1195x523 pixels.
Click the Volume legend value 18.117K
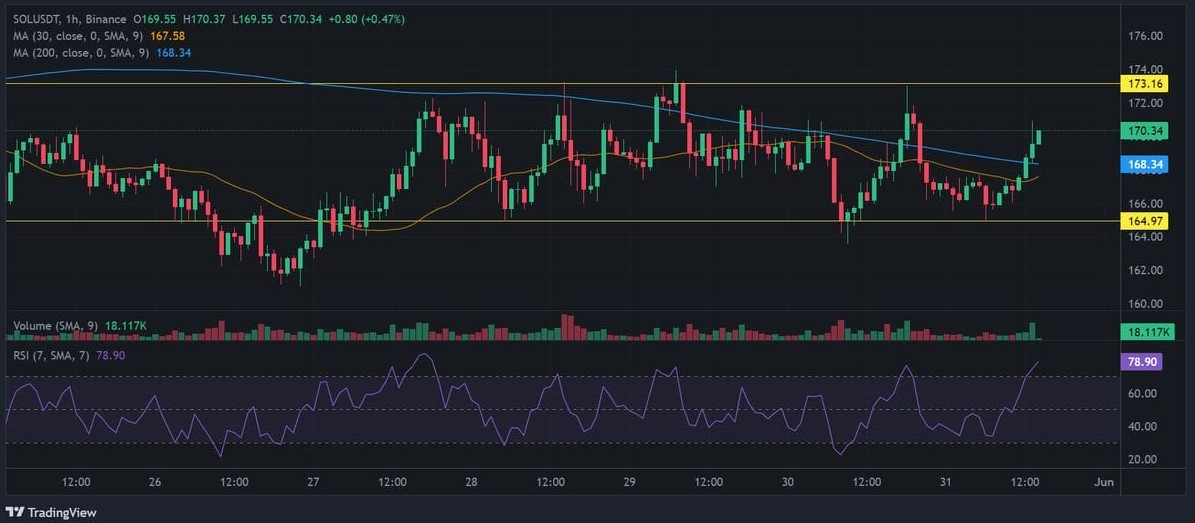click(127, 326)
